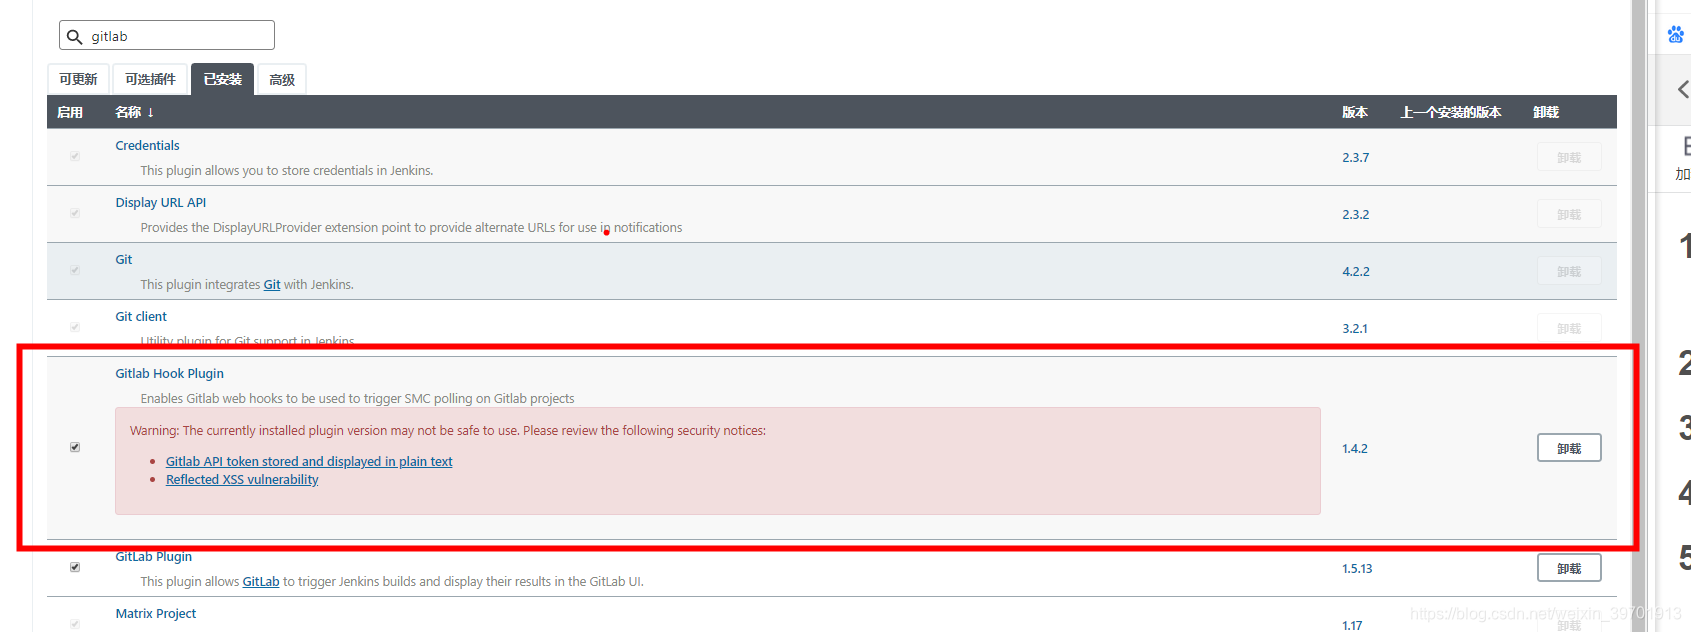Disable the Gitlab Hook Plugin checkbox
This screenshot has width=1691, height=632.
coord(75,447)
